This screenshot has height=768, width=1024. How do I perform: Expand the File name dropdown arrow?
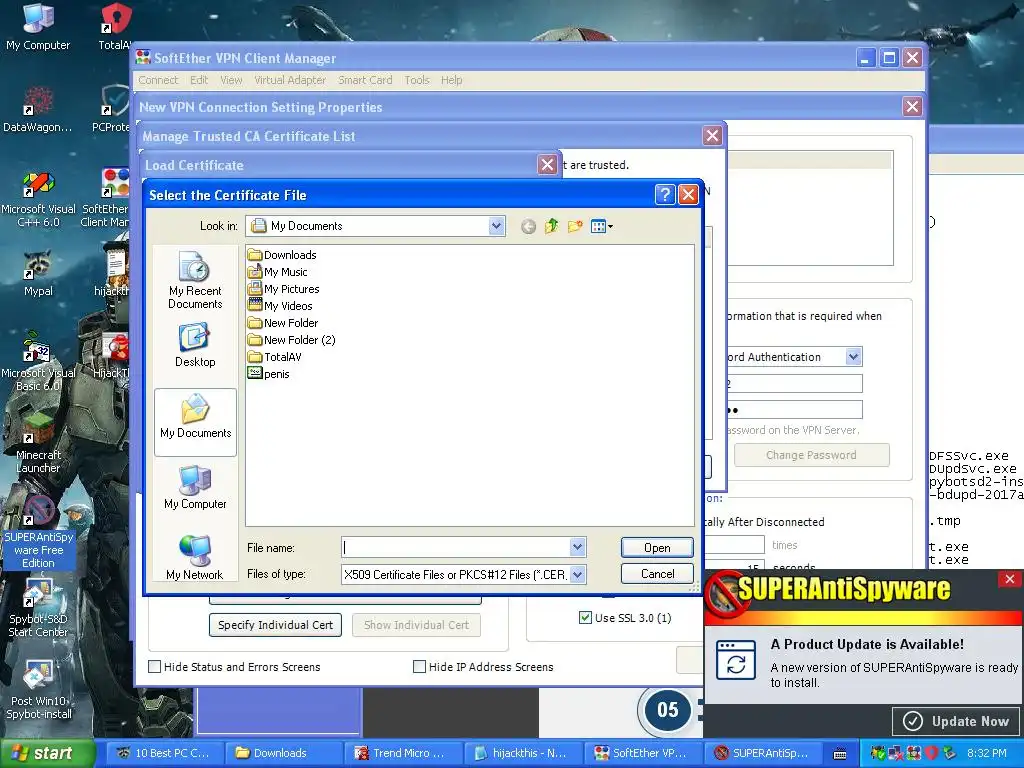[577, 547]
